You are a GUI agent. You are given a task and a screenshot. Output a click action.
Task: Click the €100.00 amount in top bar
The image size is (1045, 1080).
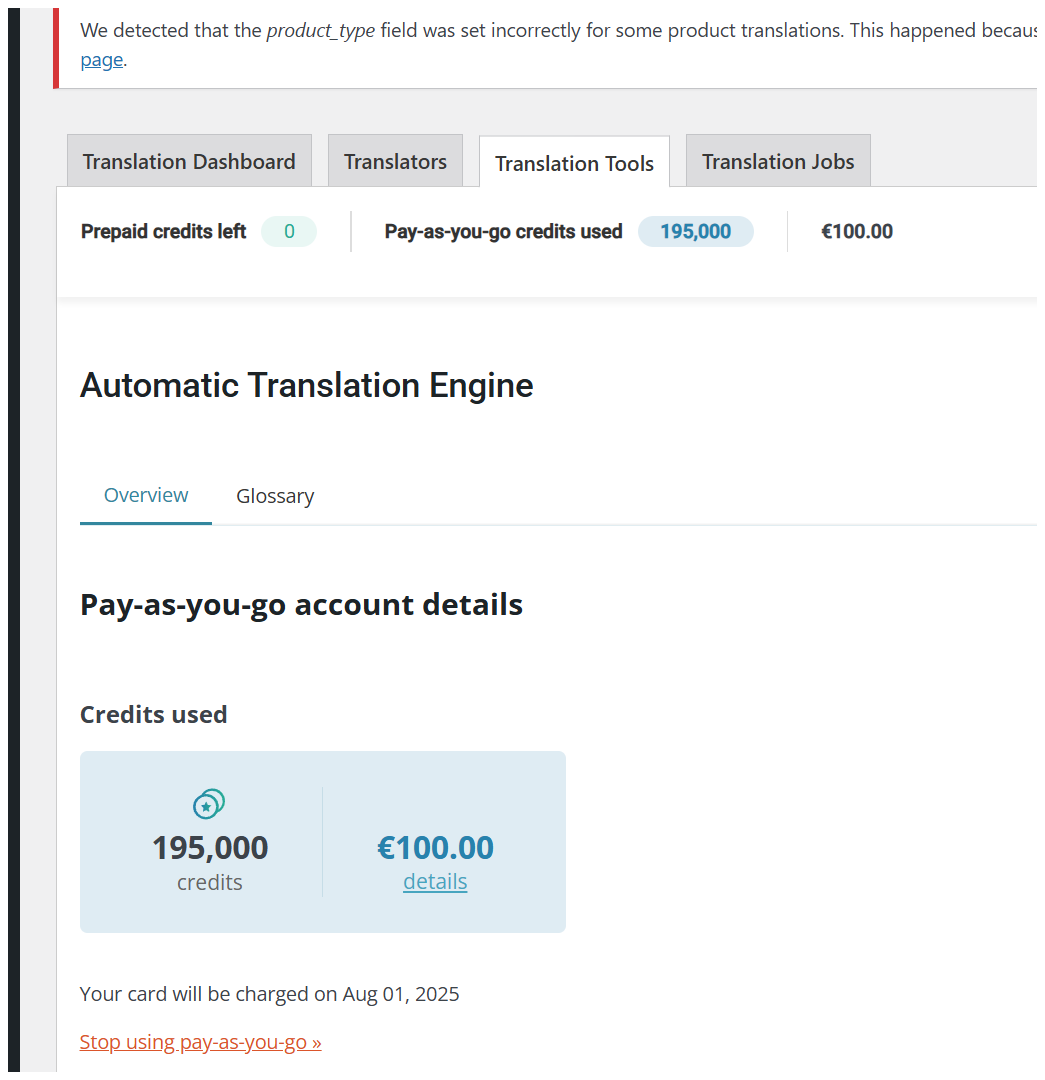857,231
